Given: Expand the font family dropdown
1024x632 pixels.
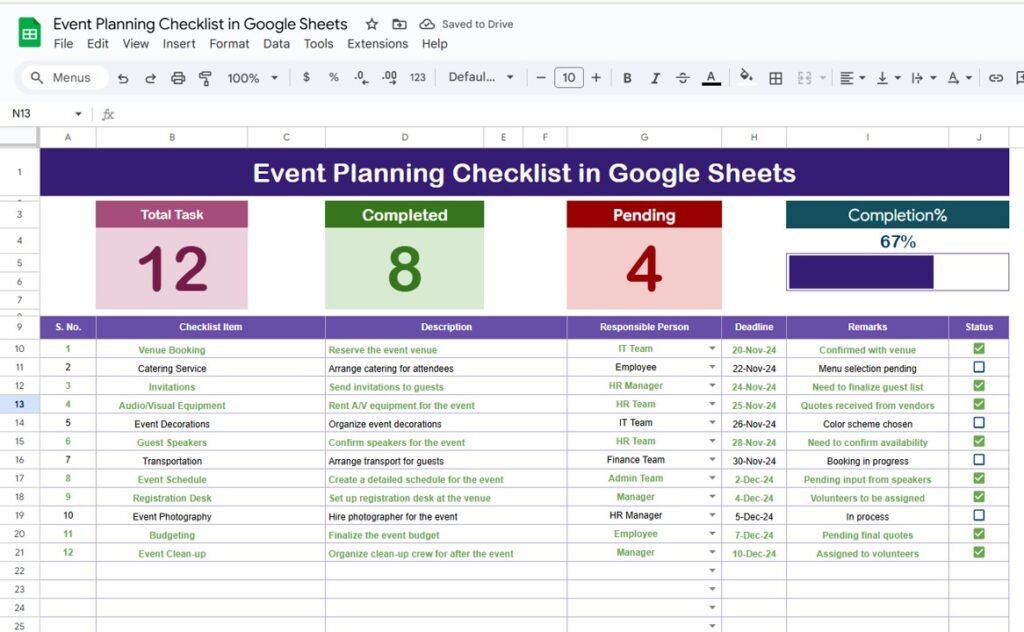Looking at the screenshot, I should 481,78.
